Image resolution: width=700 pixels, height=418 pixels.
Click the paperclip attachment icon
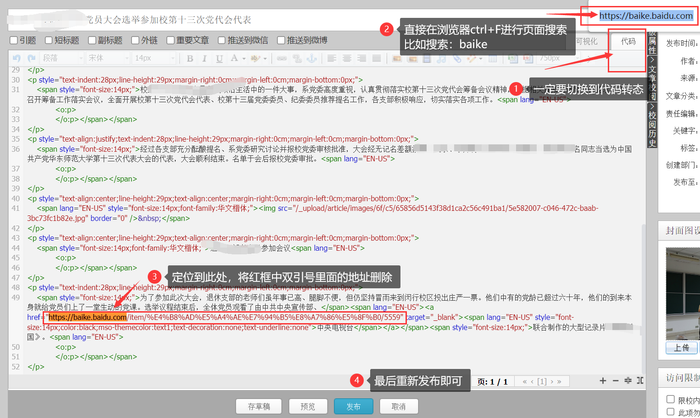[457, 59]
